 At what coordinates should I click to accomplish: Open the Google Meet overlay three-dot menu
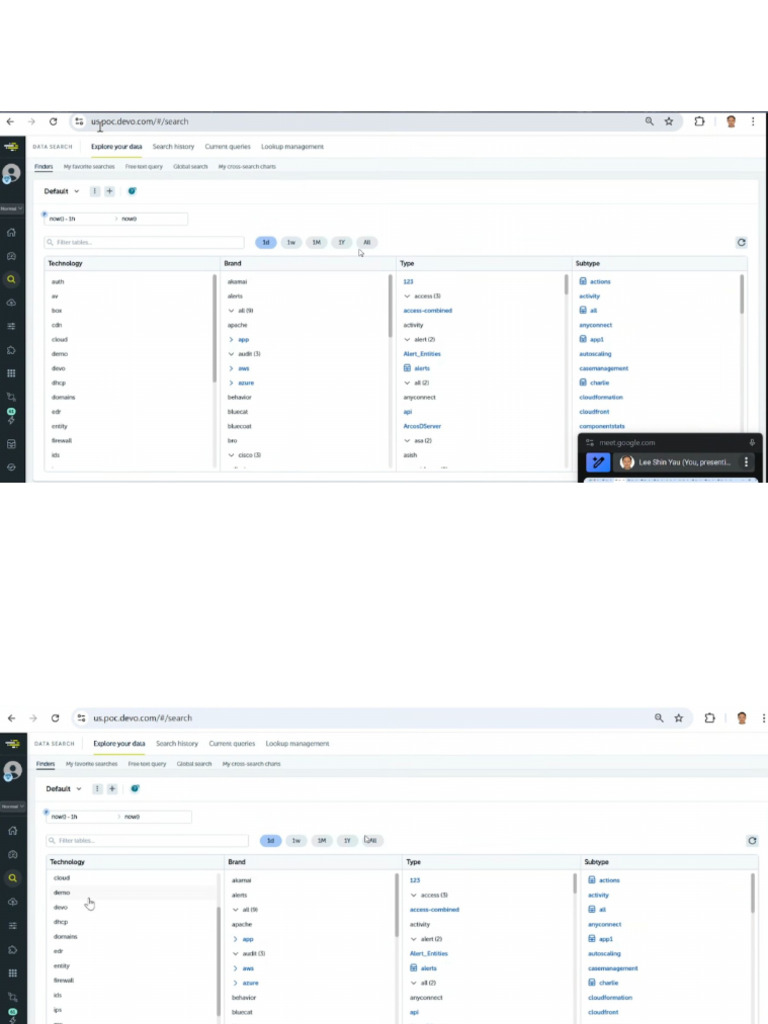(x=746, y=462)
